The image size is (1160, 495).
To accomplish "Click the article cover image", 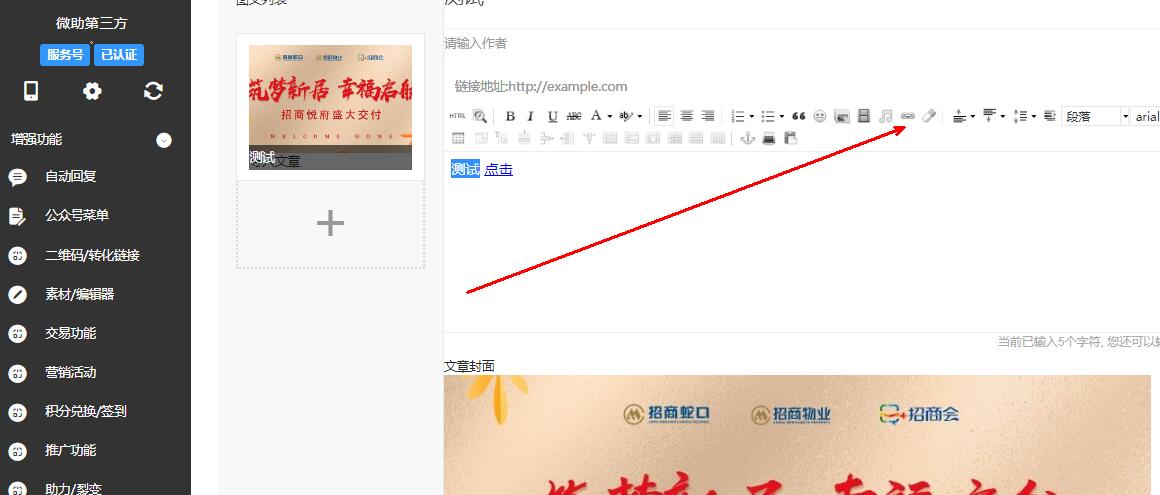I will pyautogui.click(x=798, y=435).
